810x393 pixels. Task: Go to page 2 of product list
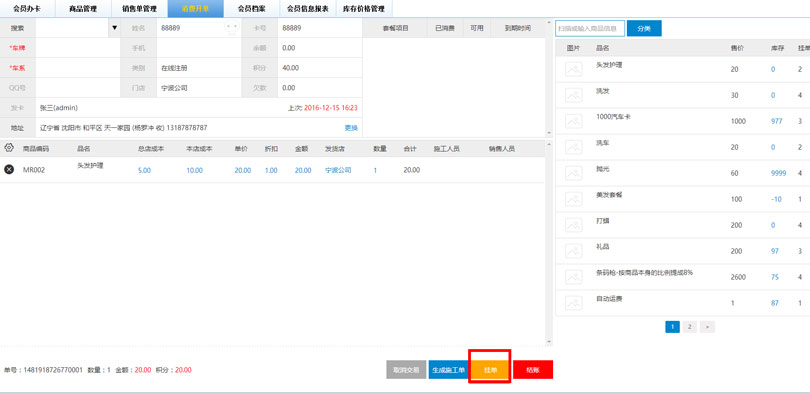689,326
